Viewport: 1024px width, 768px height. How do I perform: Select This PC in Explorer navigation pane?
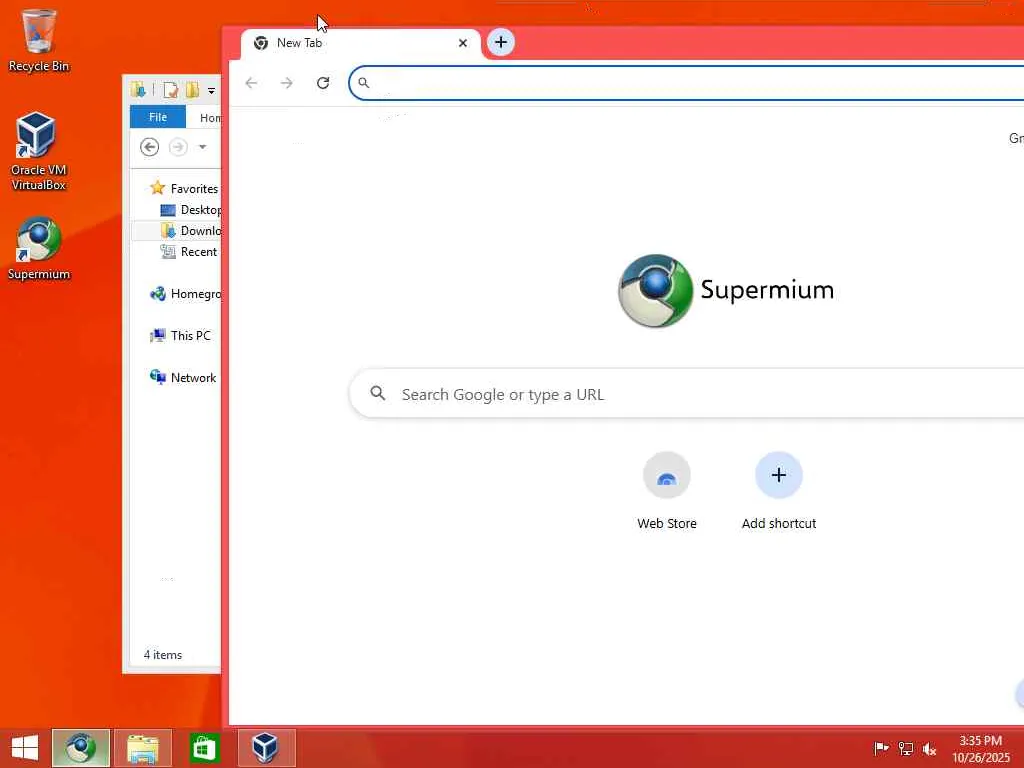180,336
